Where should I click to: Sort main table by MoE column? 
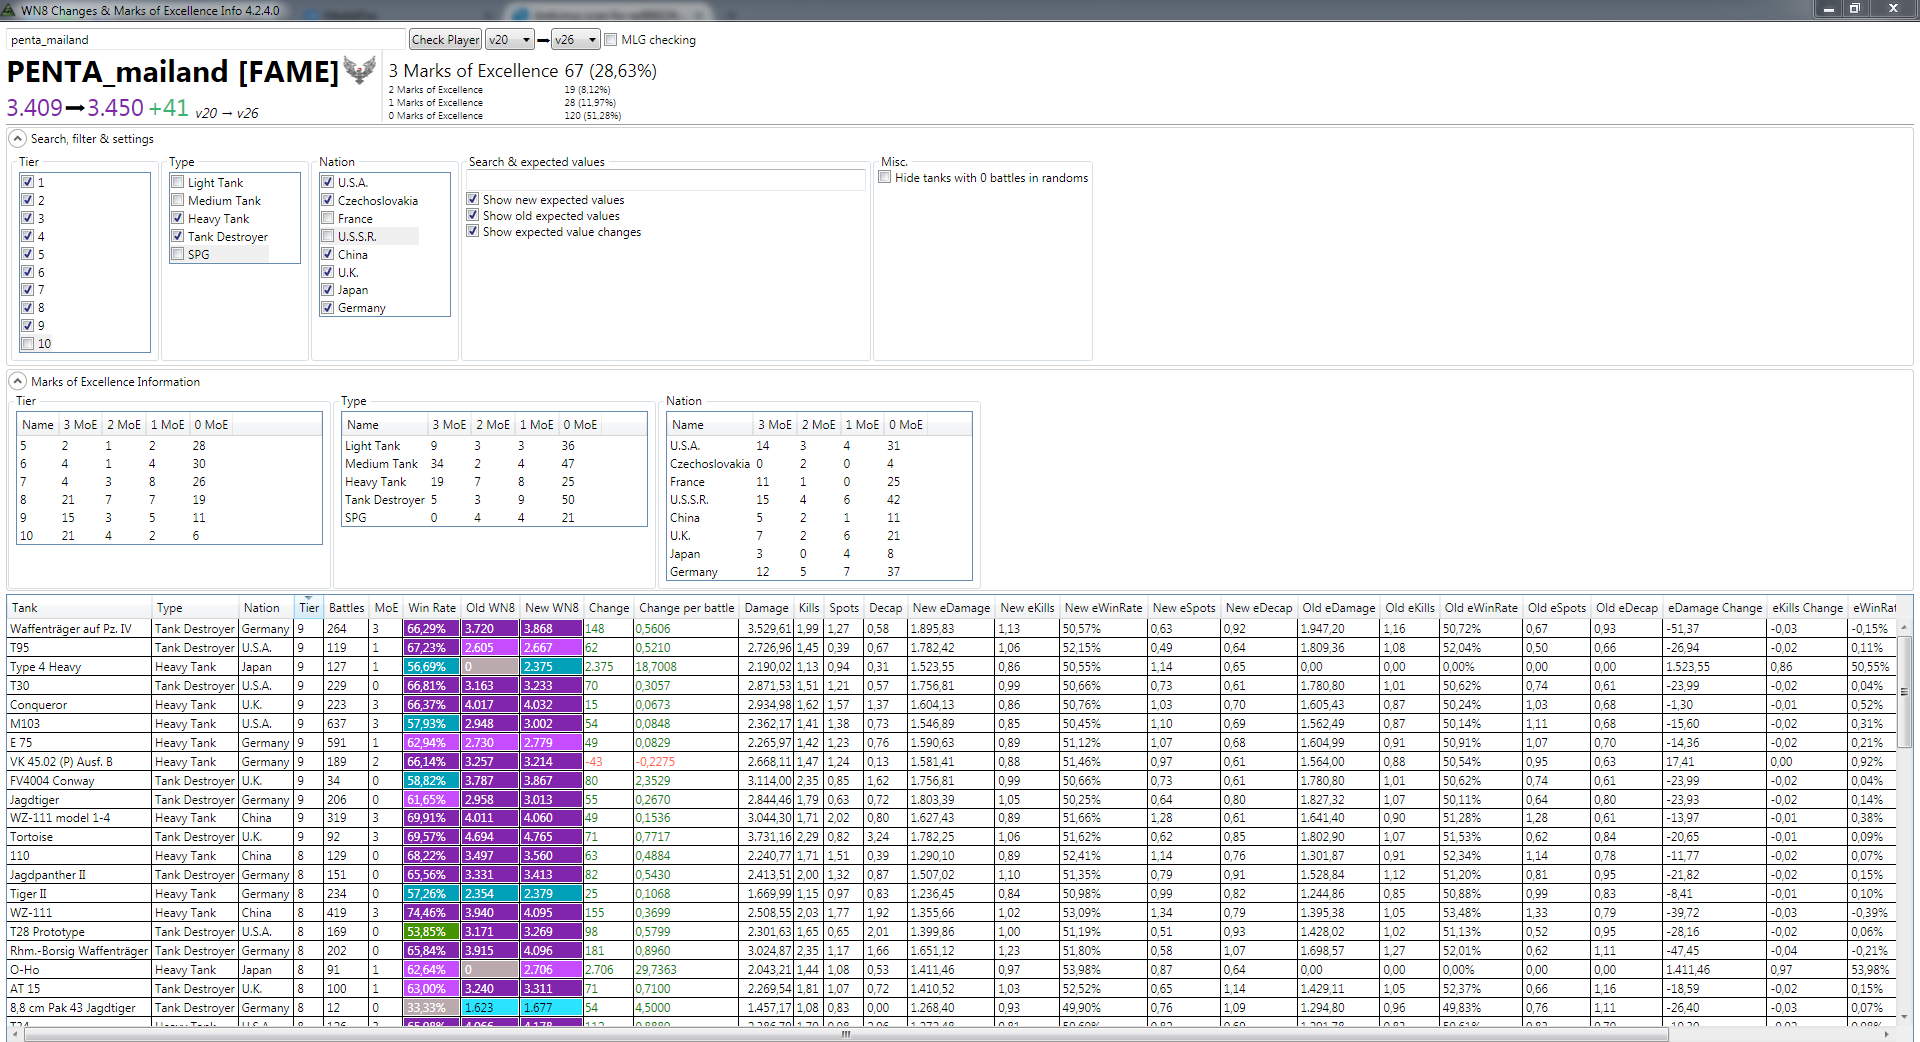tap(386, 608)
